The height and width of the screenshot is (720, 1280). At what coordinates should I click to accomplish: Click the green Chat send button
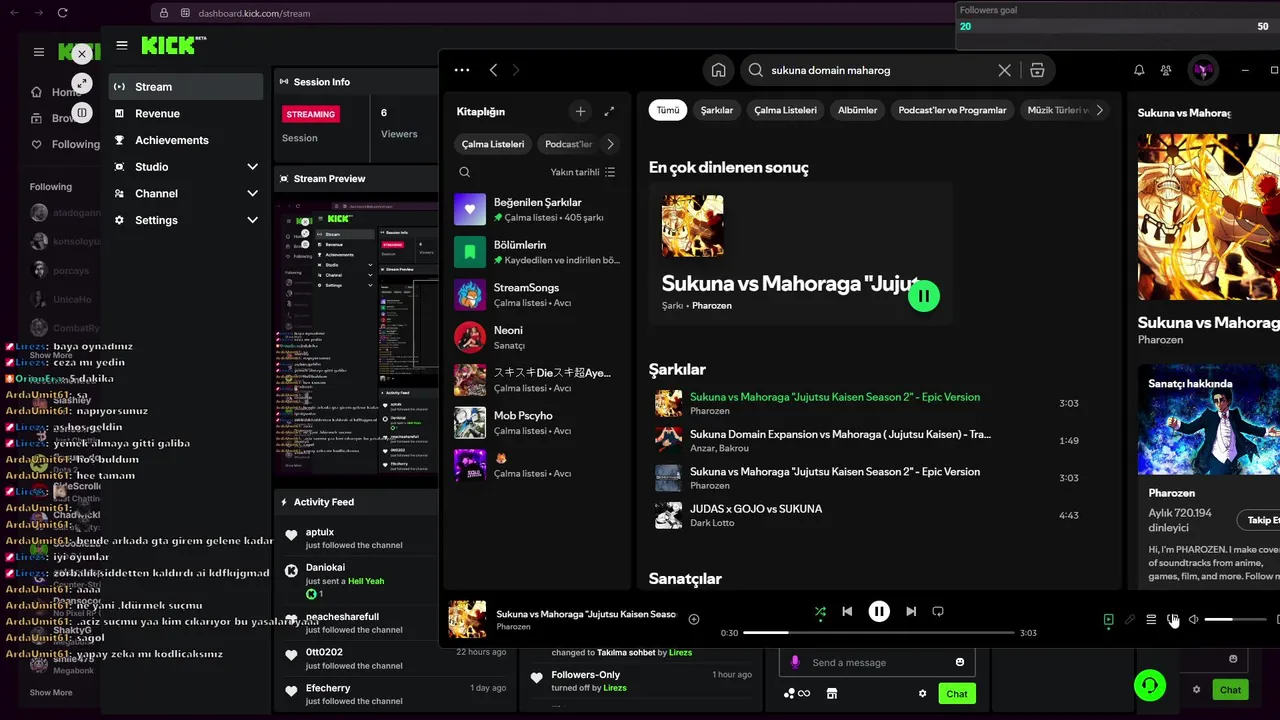[957, 693]
